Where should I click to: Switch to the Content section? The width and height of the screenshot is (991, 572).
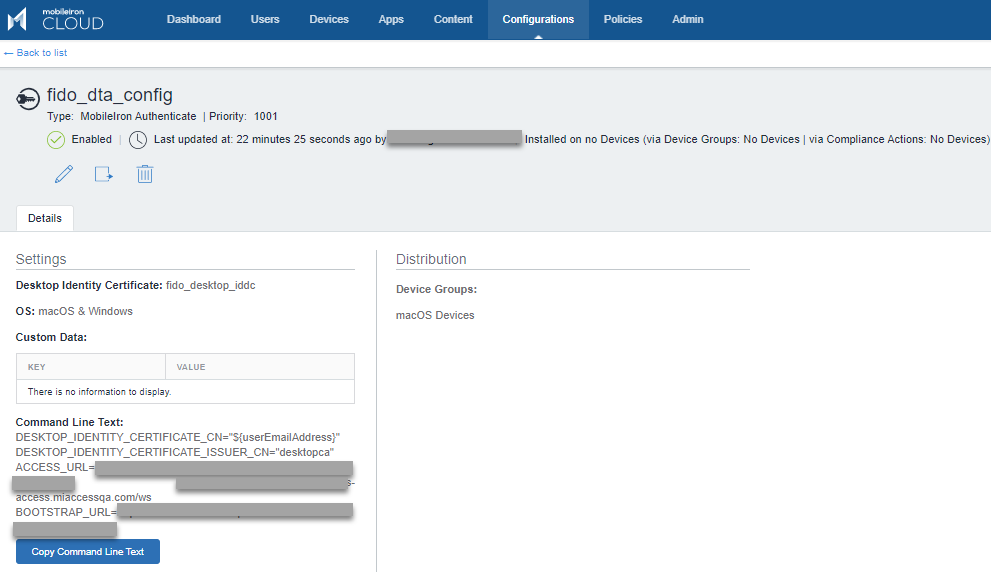pyautogui.click(x=453, y=20)
